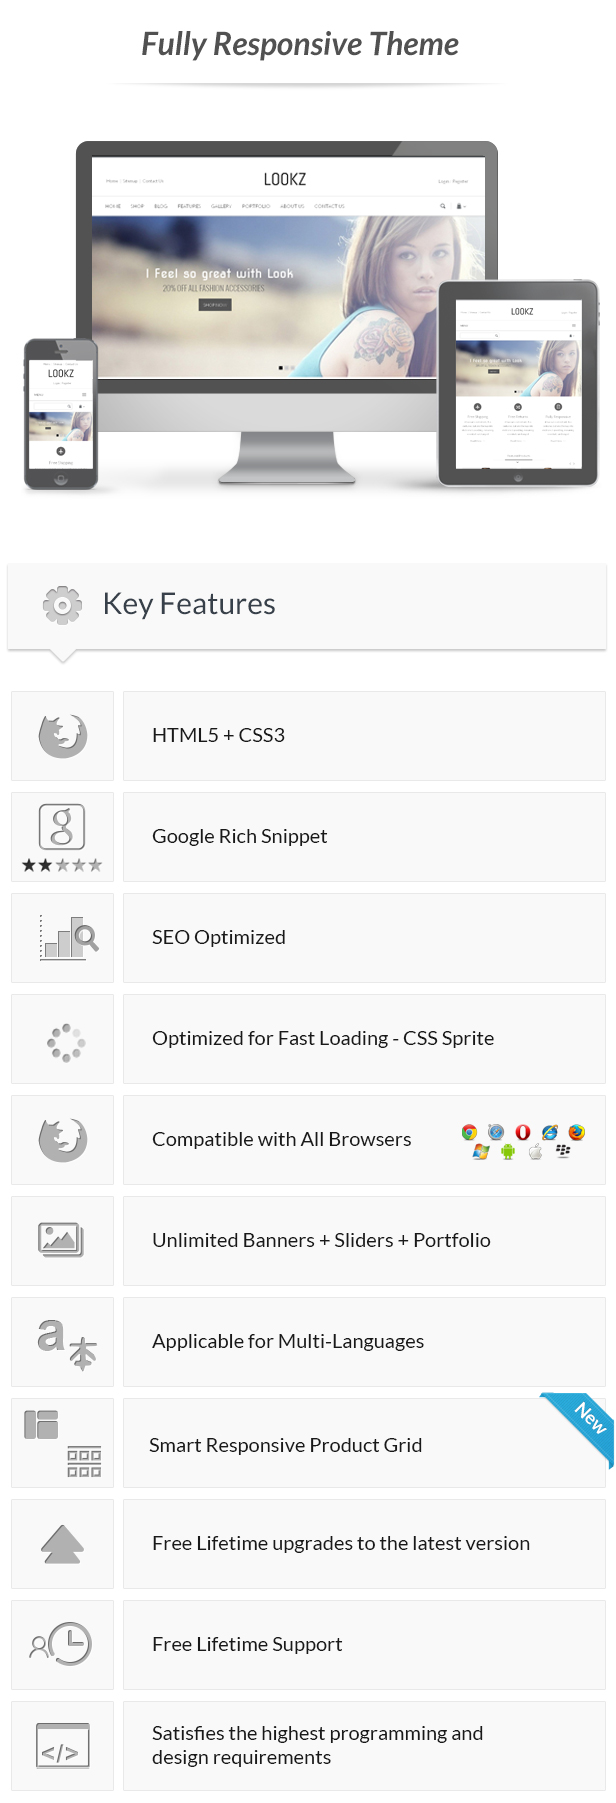Click the Free Lifetime Support text

[x=247, y=1644]
